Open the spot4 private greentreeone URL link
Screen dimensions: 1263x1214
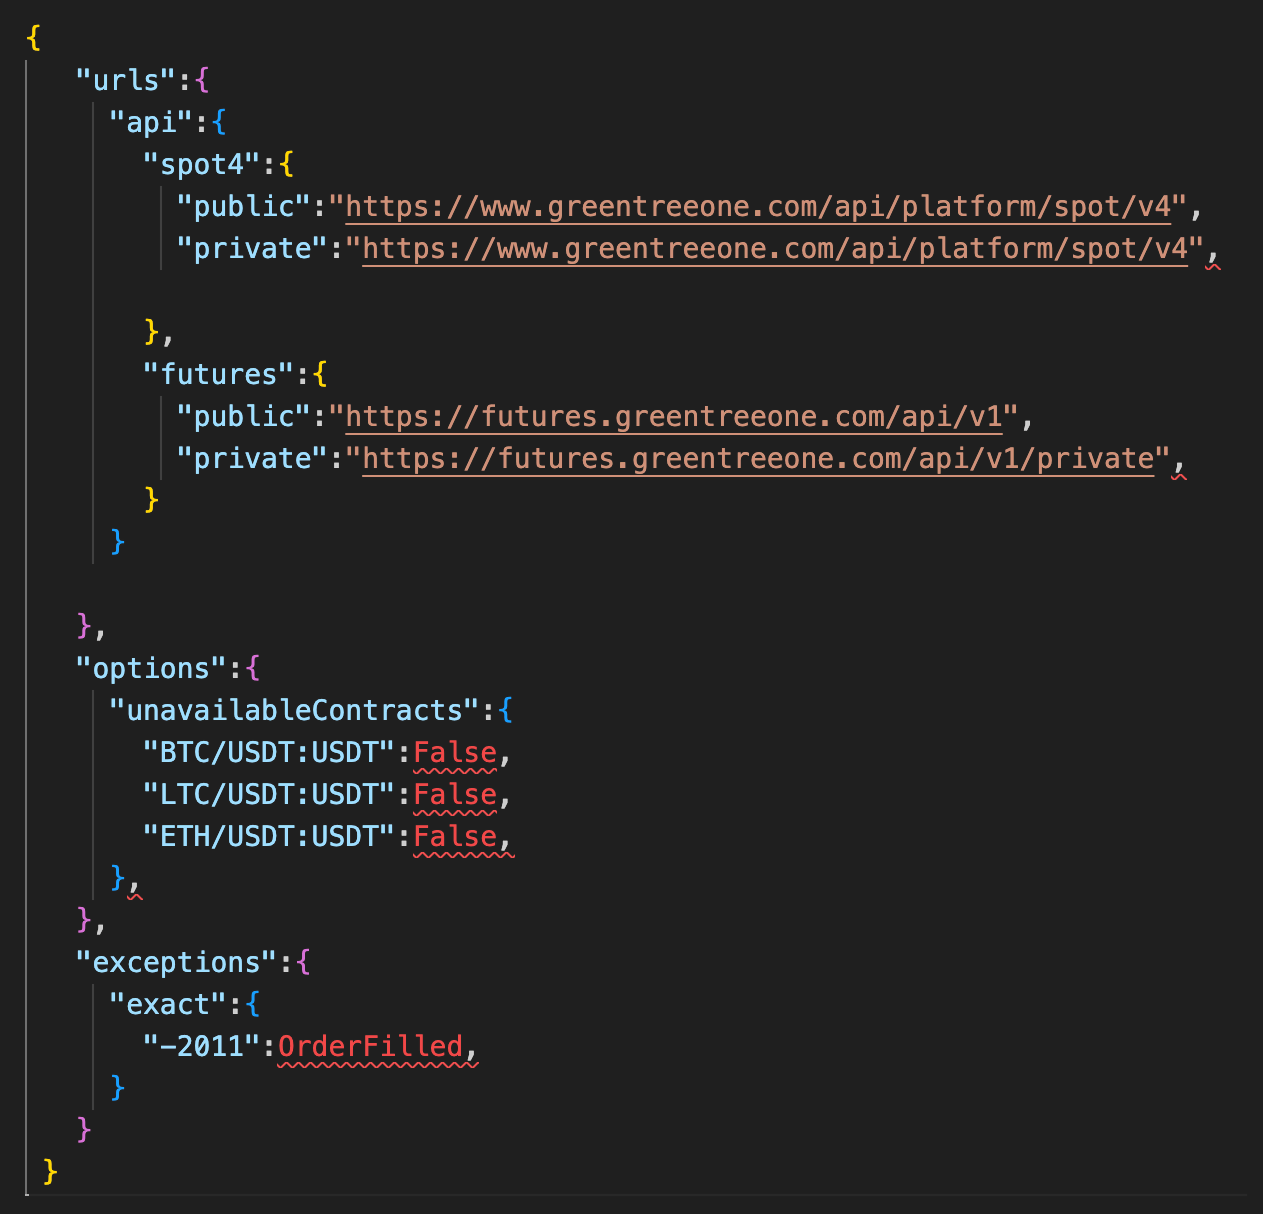(775, 248)
